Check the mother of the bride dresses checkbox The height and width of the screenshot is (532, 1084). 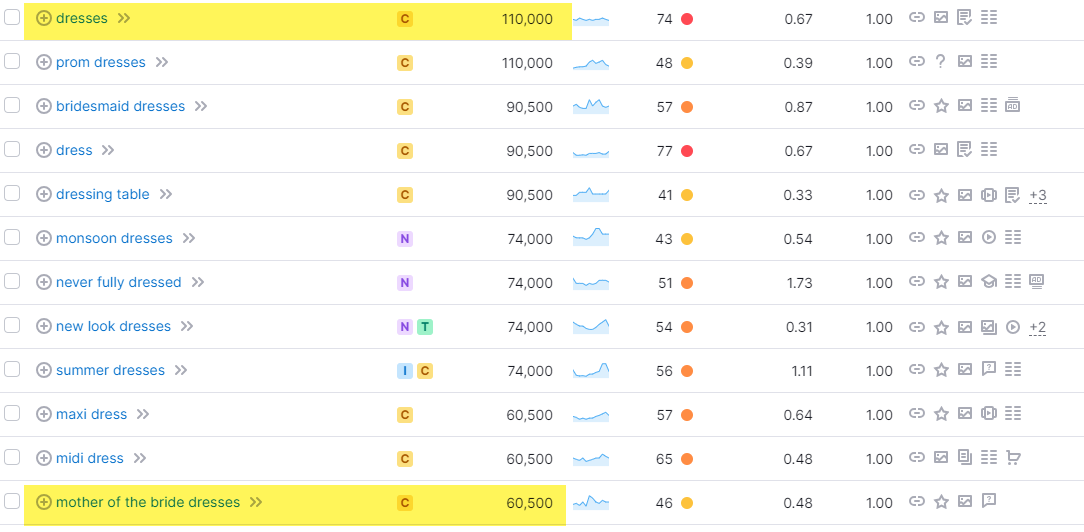(12, 502)
